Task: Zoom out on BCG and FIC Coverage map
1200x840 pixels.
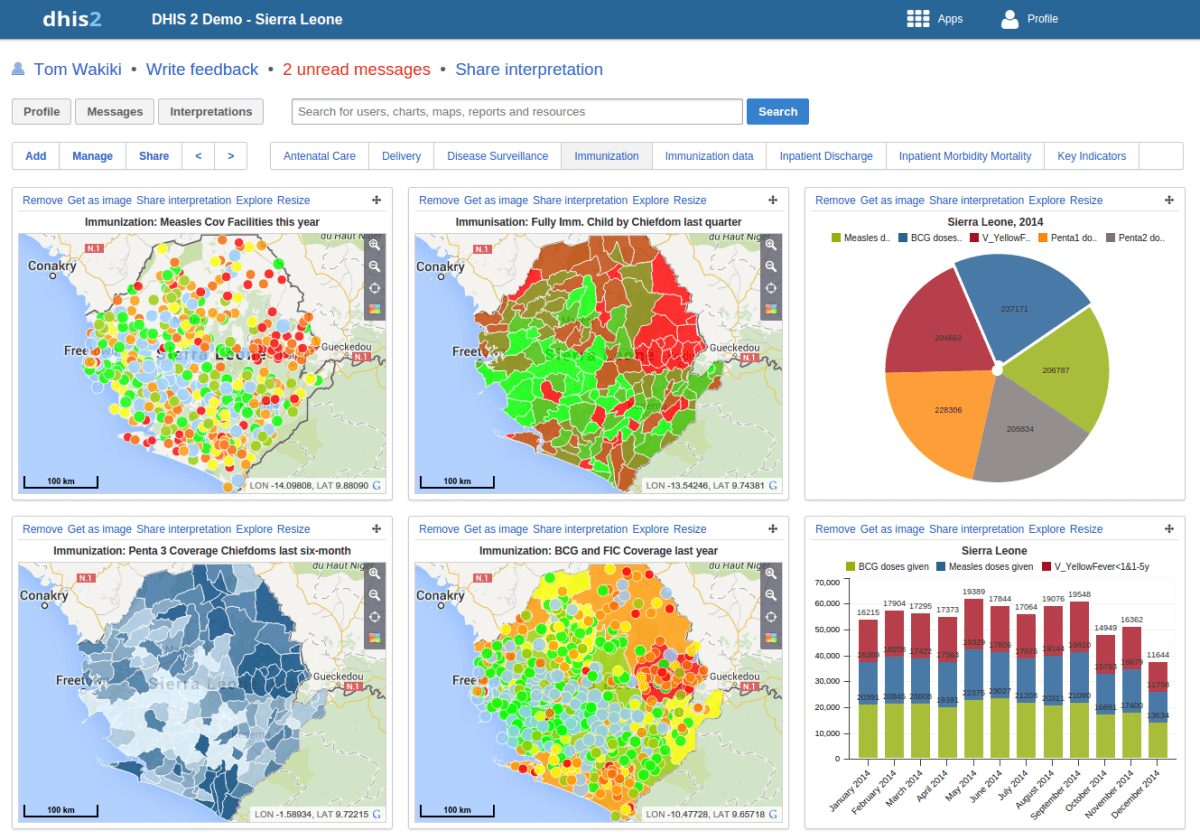Action: [771, 595]
